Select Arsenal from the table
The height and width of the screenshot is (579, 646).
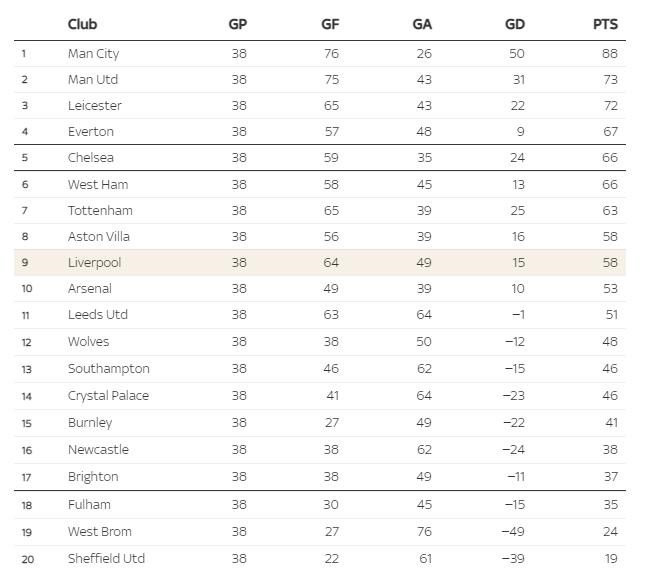tap(90, 288)
